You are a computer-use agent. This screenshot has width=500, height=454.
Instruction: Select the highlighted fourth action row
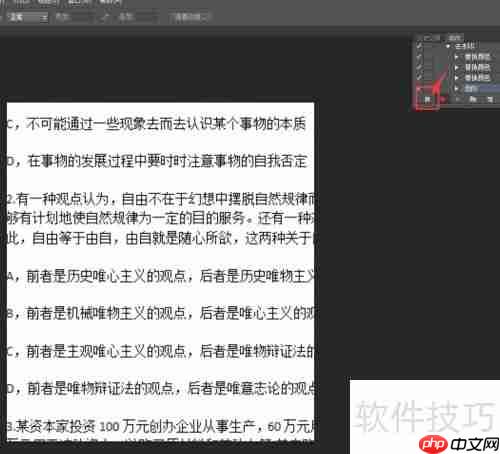click(x=482, y=89)
